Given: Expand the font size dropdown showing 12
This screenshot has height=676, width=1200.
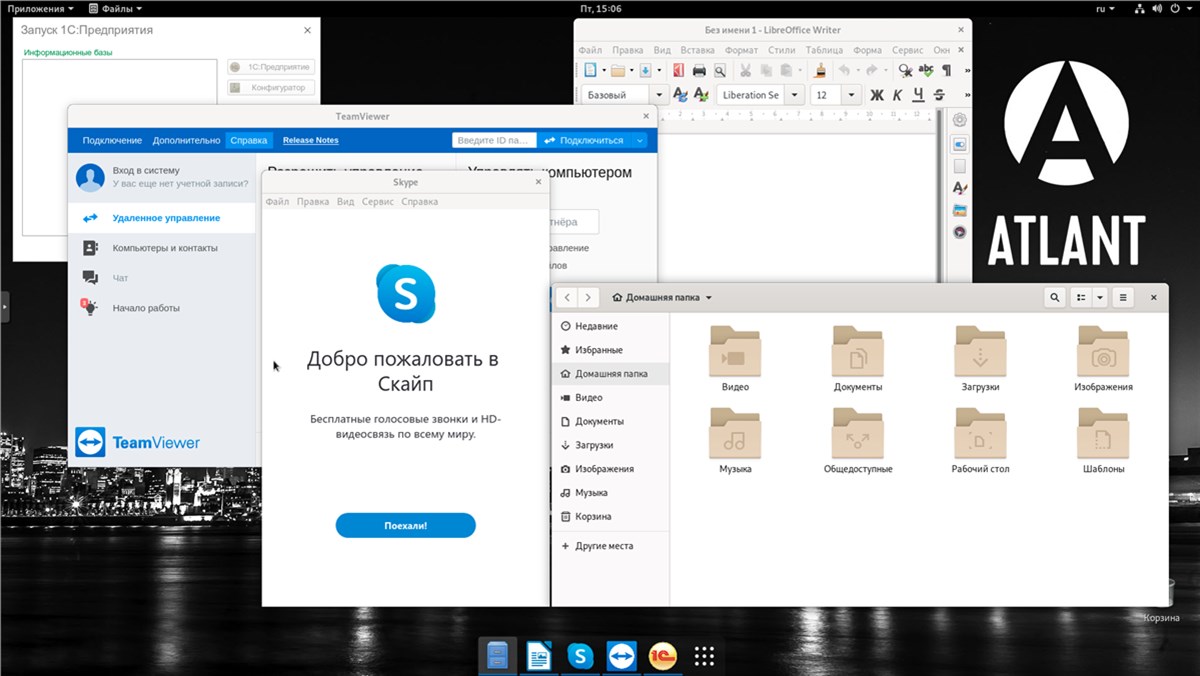Looking at the screenshot, I should (x=851, y=95).
